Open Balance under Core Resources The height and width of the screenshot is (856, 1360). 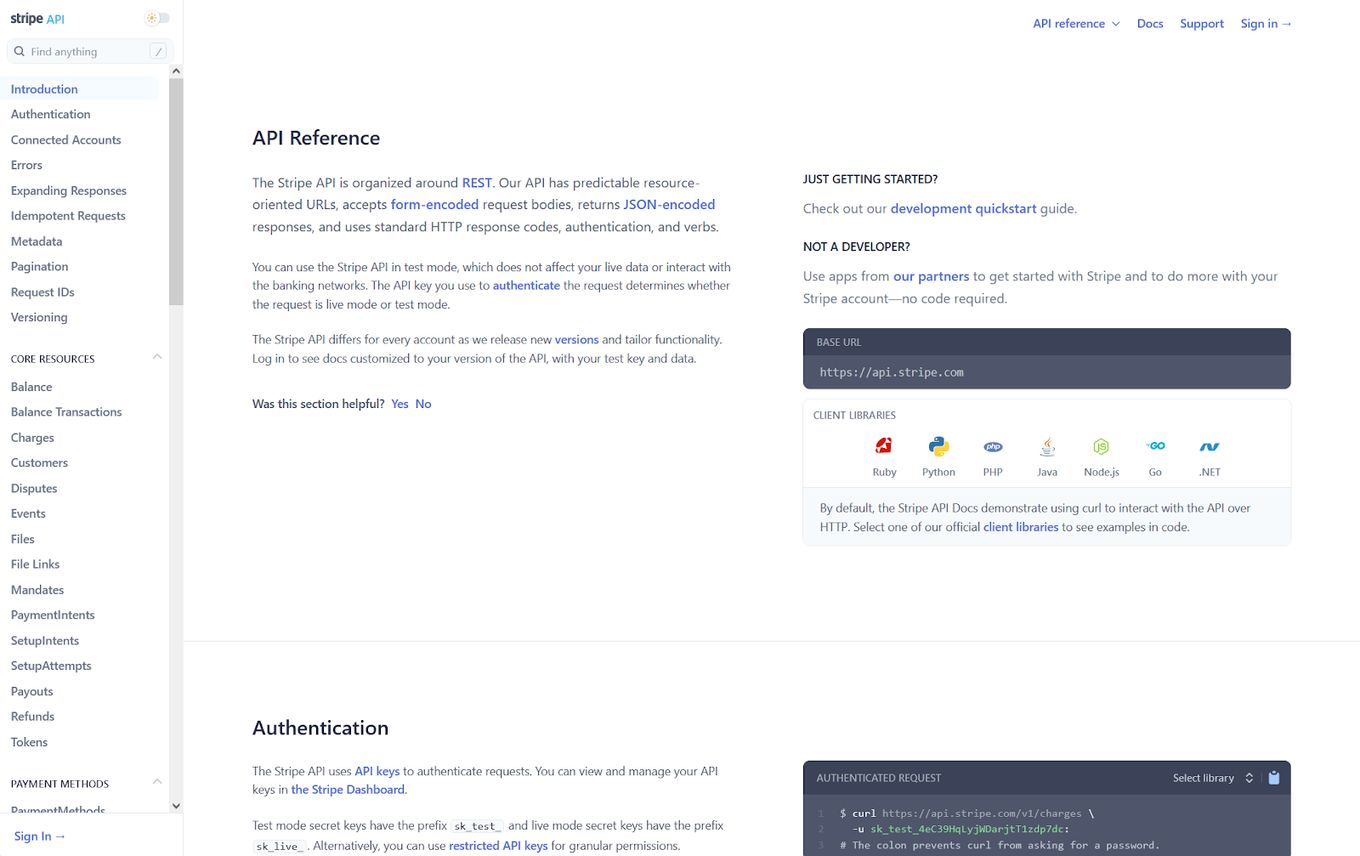pos(31,387)
